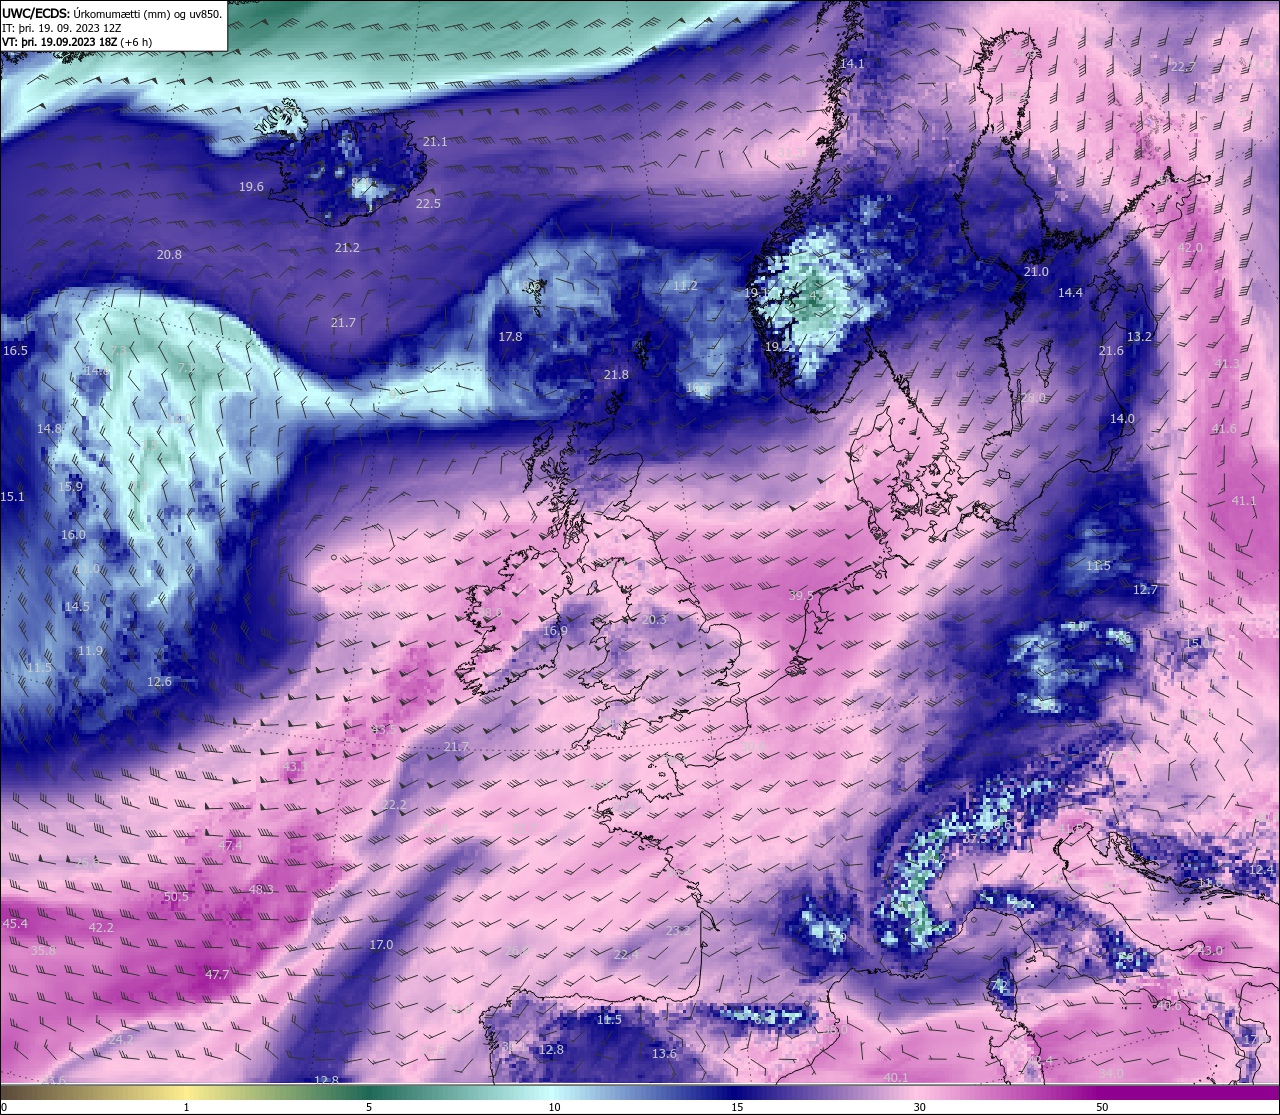Click the map value '20.3' over England
Viewport: 1280px width, 1115px height.
[654, 620]
